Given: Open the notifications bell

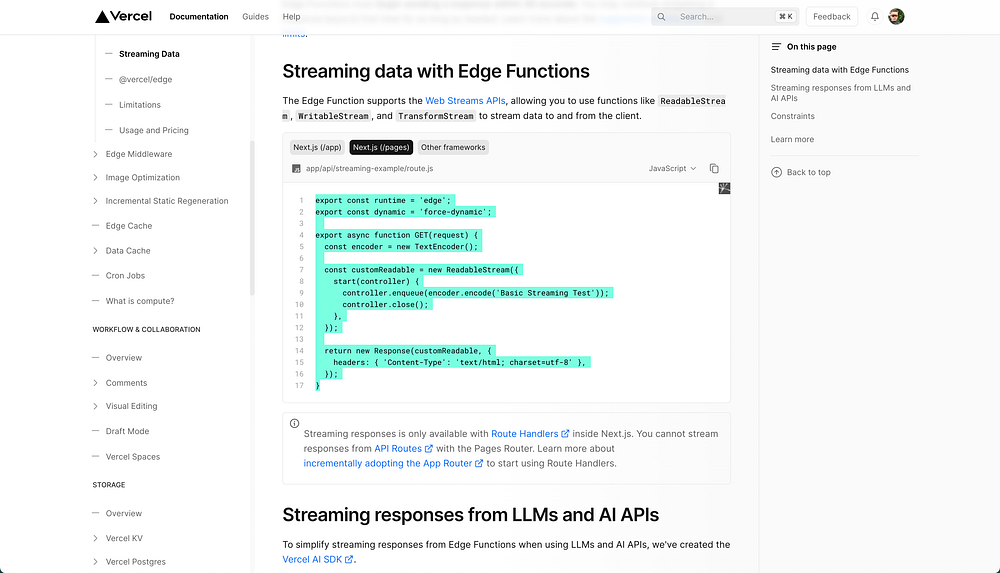Looking at the screenshot, I should coord(875,17).
